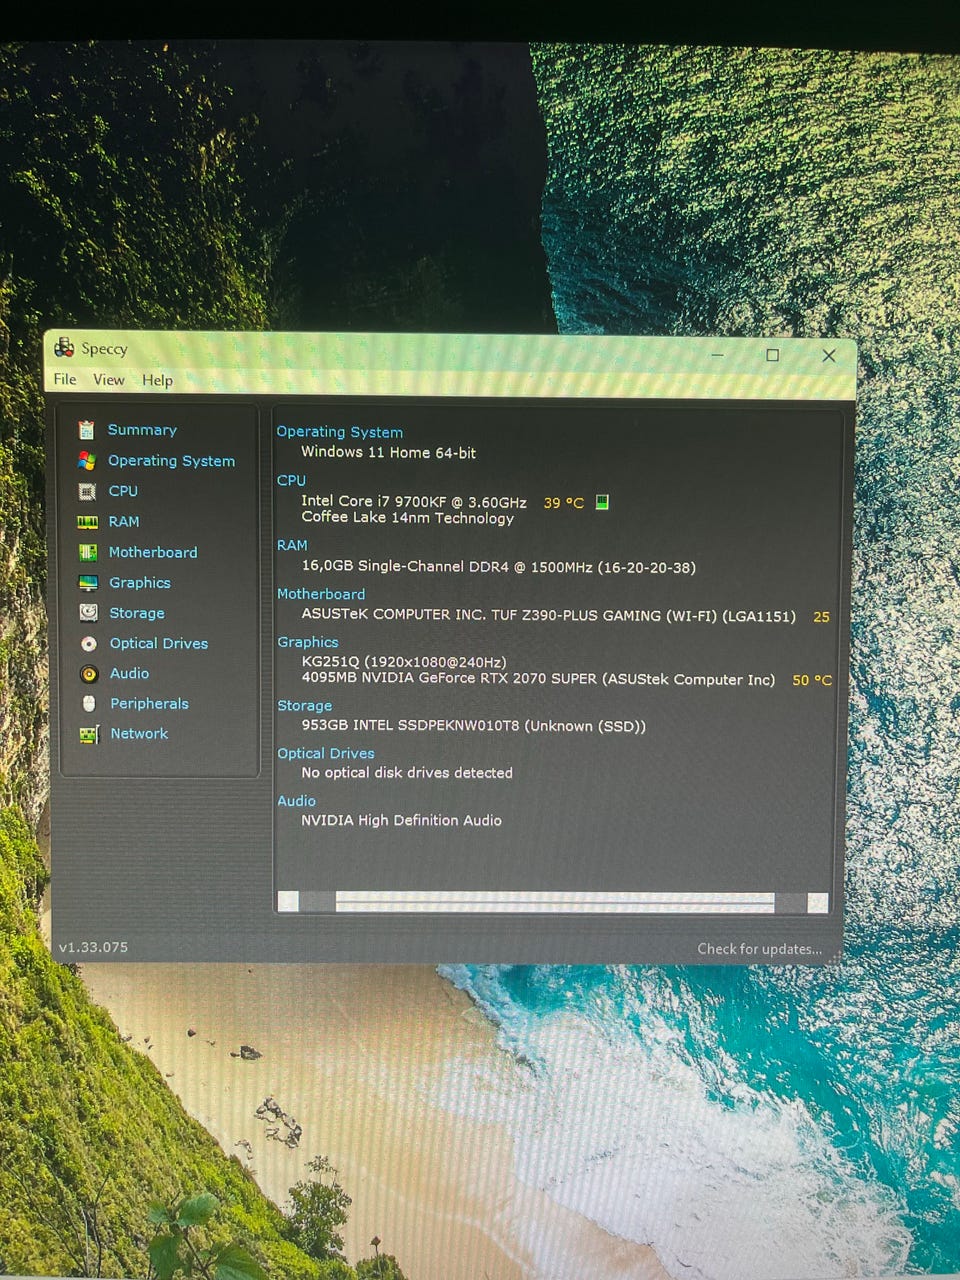This screenshot has width=960, height=1280.
Task: Click the RAM module icon in sidebar
Action: [88, 522]
